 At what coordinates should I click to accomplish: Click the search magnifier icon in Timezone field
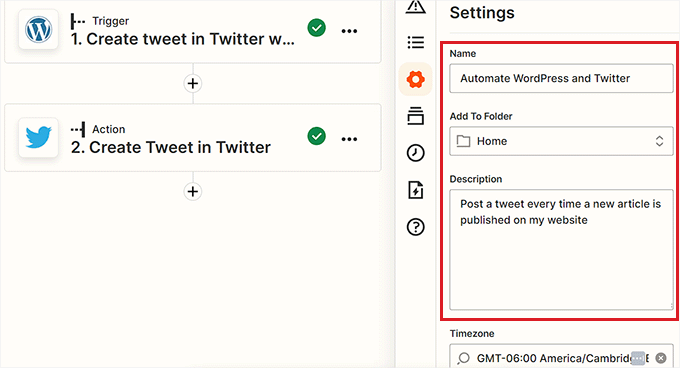point(463,358)
